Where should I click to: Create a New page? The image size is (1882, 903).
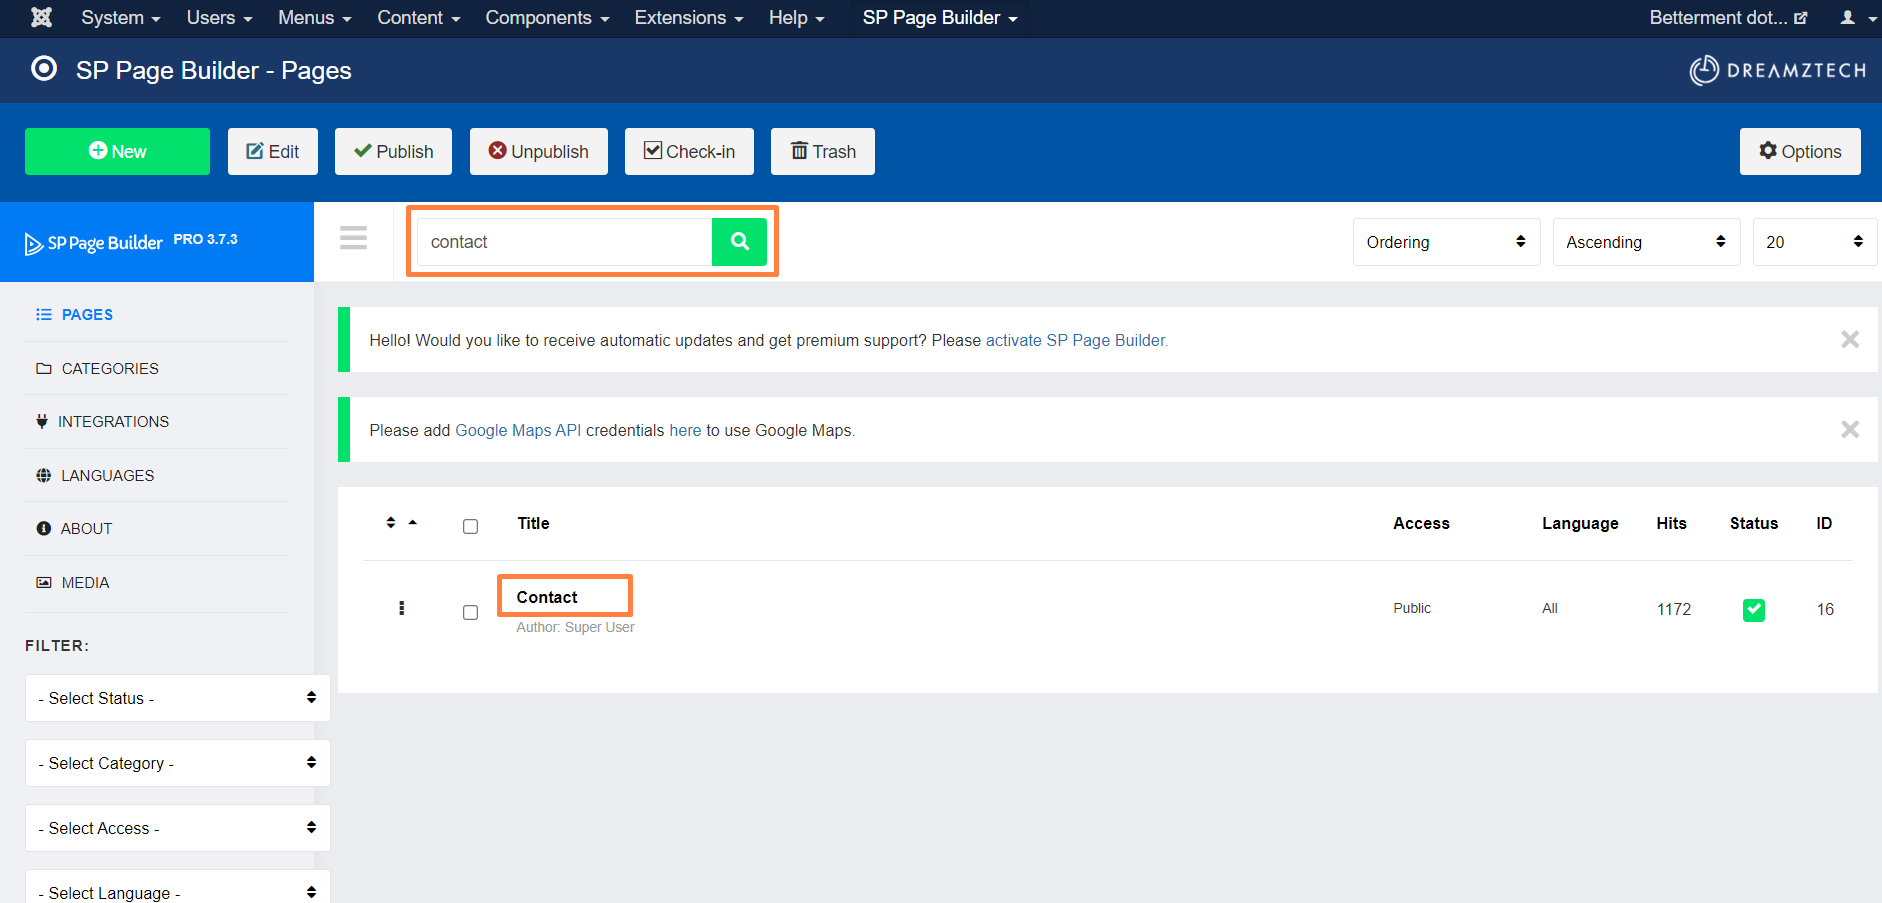pos(117,151)
